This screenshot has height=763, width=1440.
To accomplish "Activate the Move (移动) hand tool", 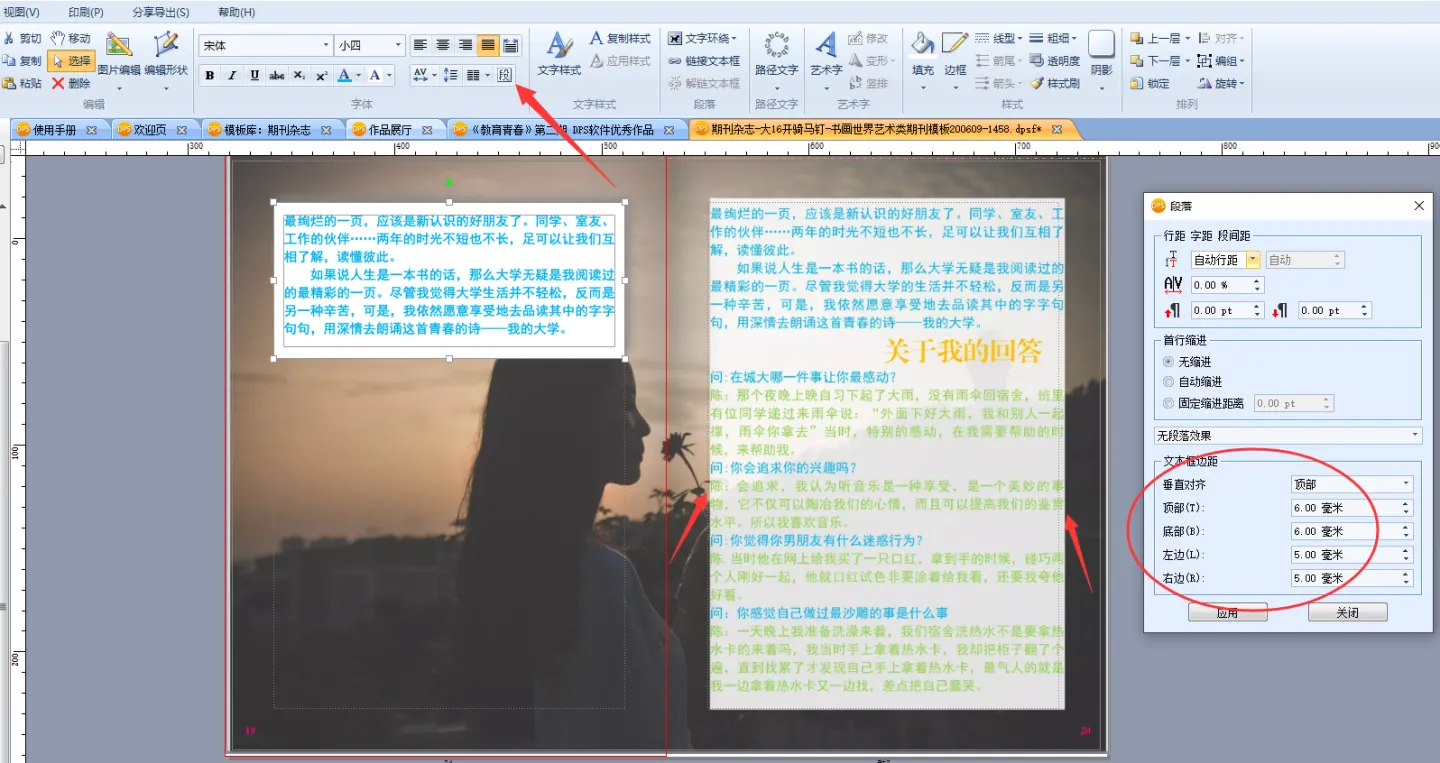I will pyautogui.click(x=71, y=38).
